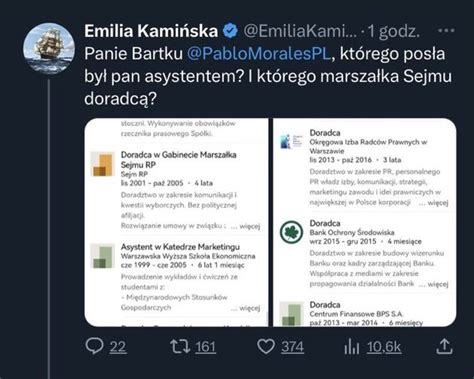Open the right LinkedIn screenshot image
474x379 pixels.
[x=365, y=222]
